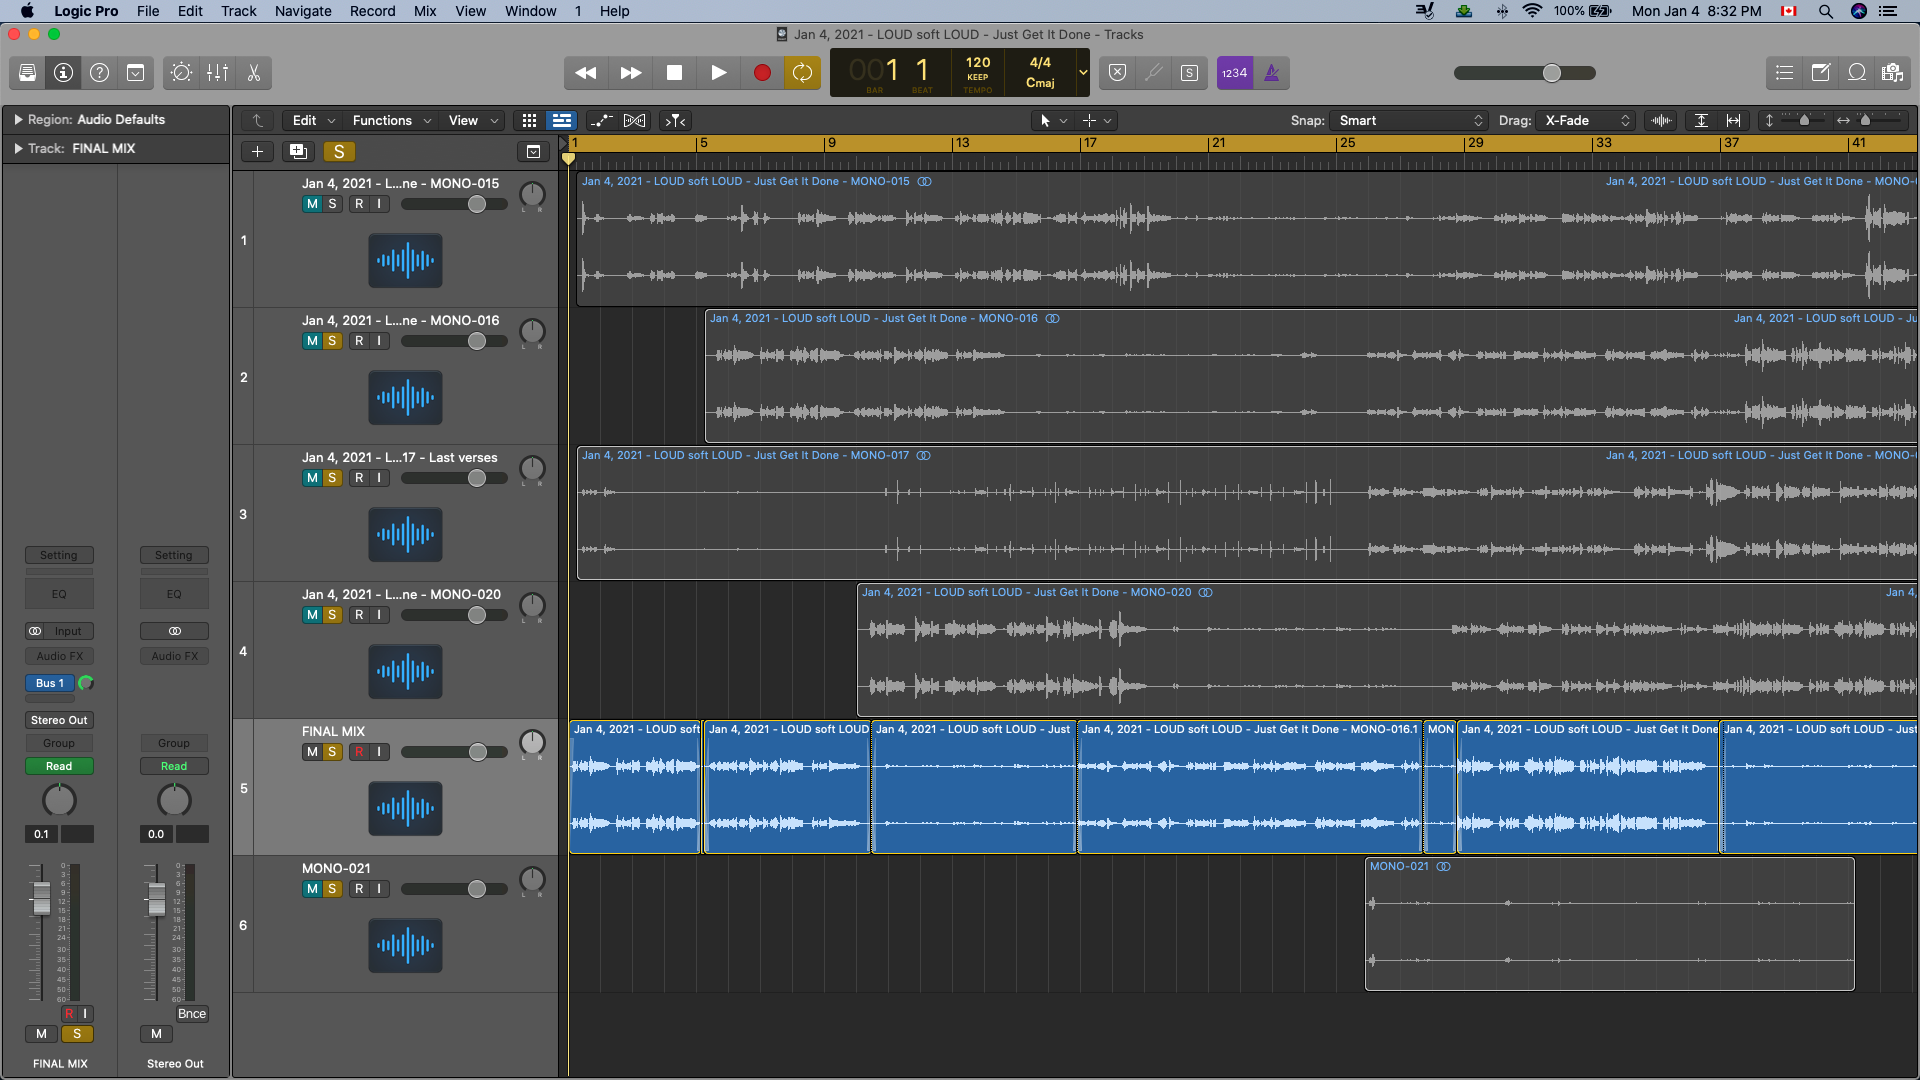
Task: Click the Replace mode icon
Action: tap(1118, 73)
